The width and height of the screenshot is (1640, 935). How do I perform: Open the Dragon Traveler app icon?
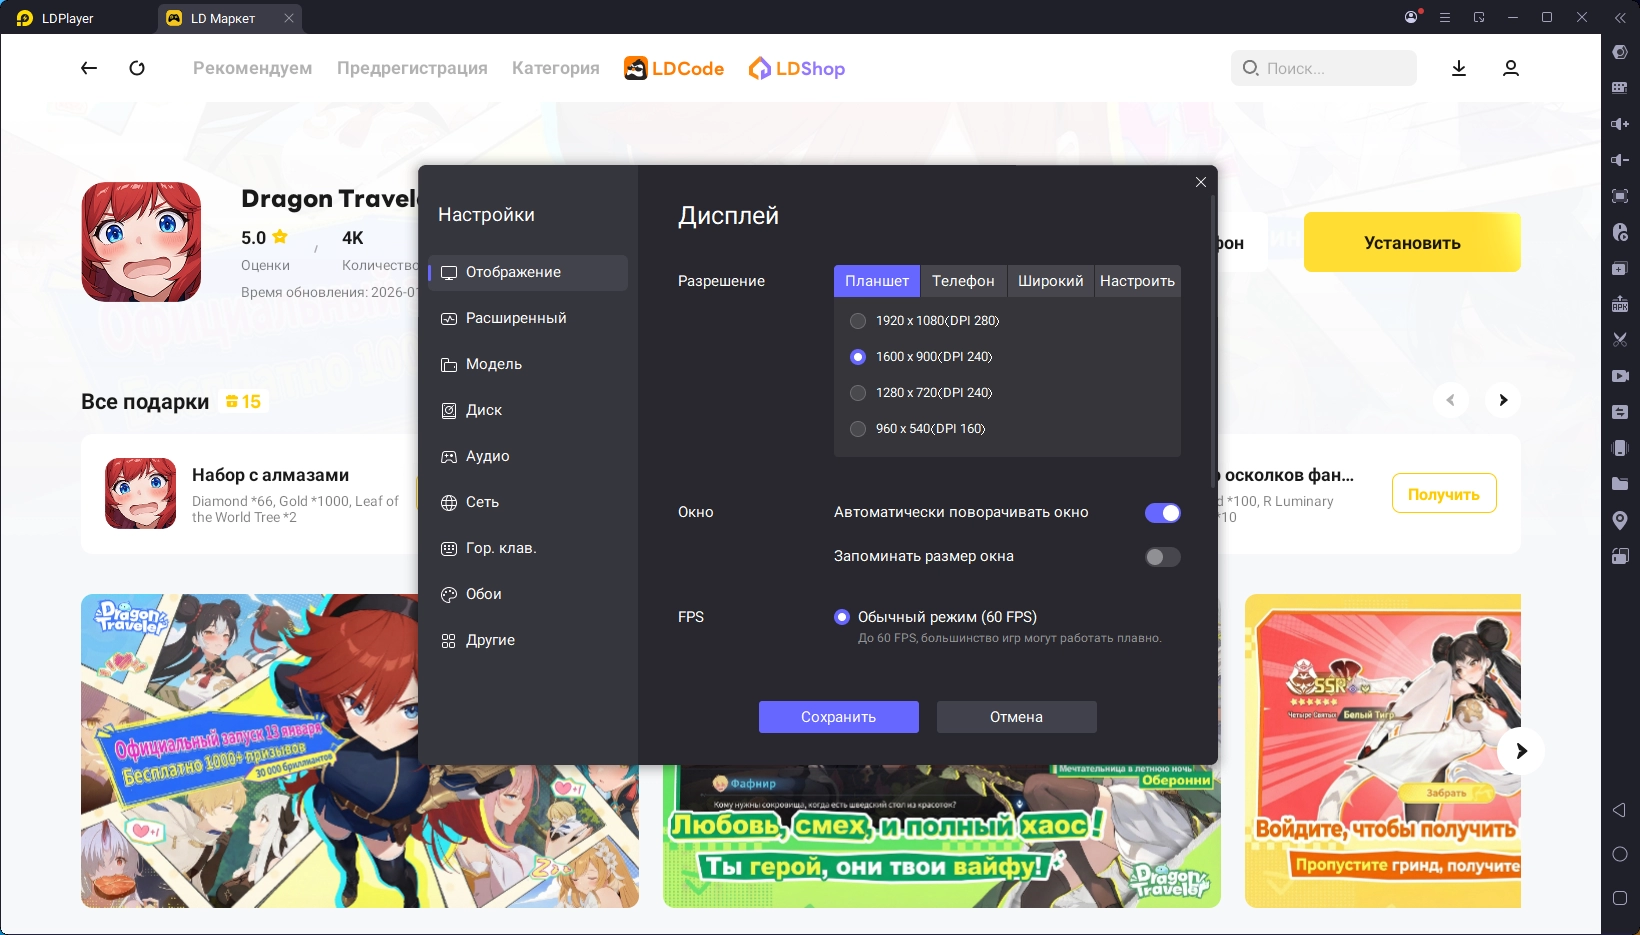pyautogui.click(x=141, y=242)
